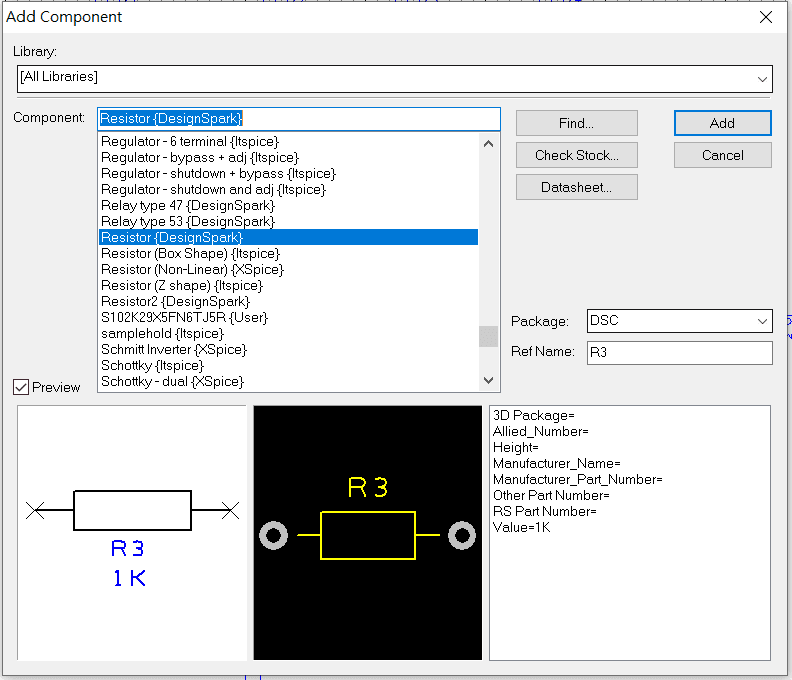Image resolution: width=792 pixels, height=680 pixels.
Task: Click the component list scroll up arrow
Action: [x=488, y=144]
